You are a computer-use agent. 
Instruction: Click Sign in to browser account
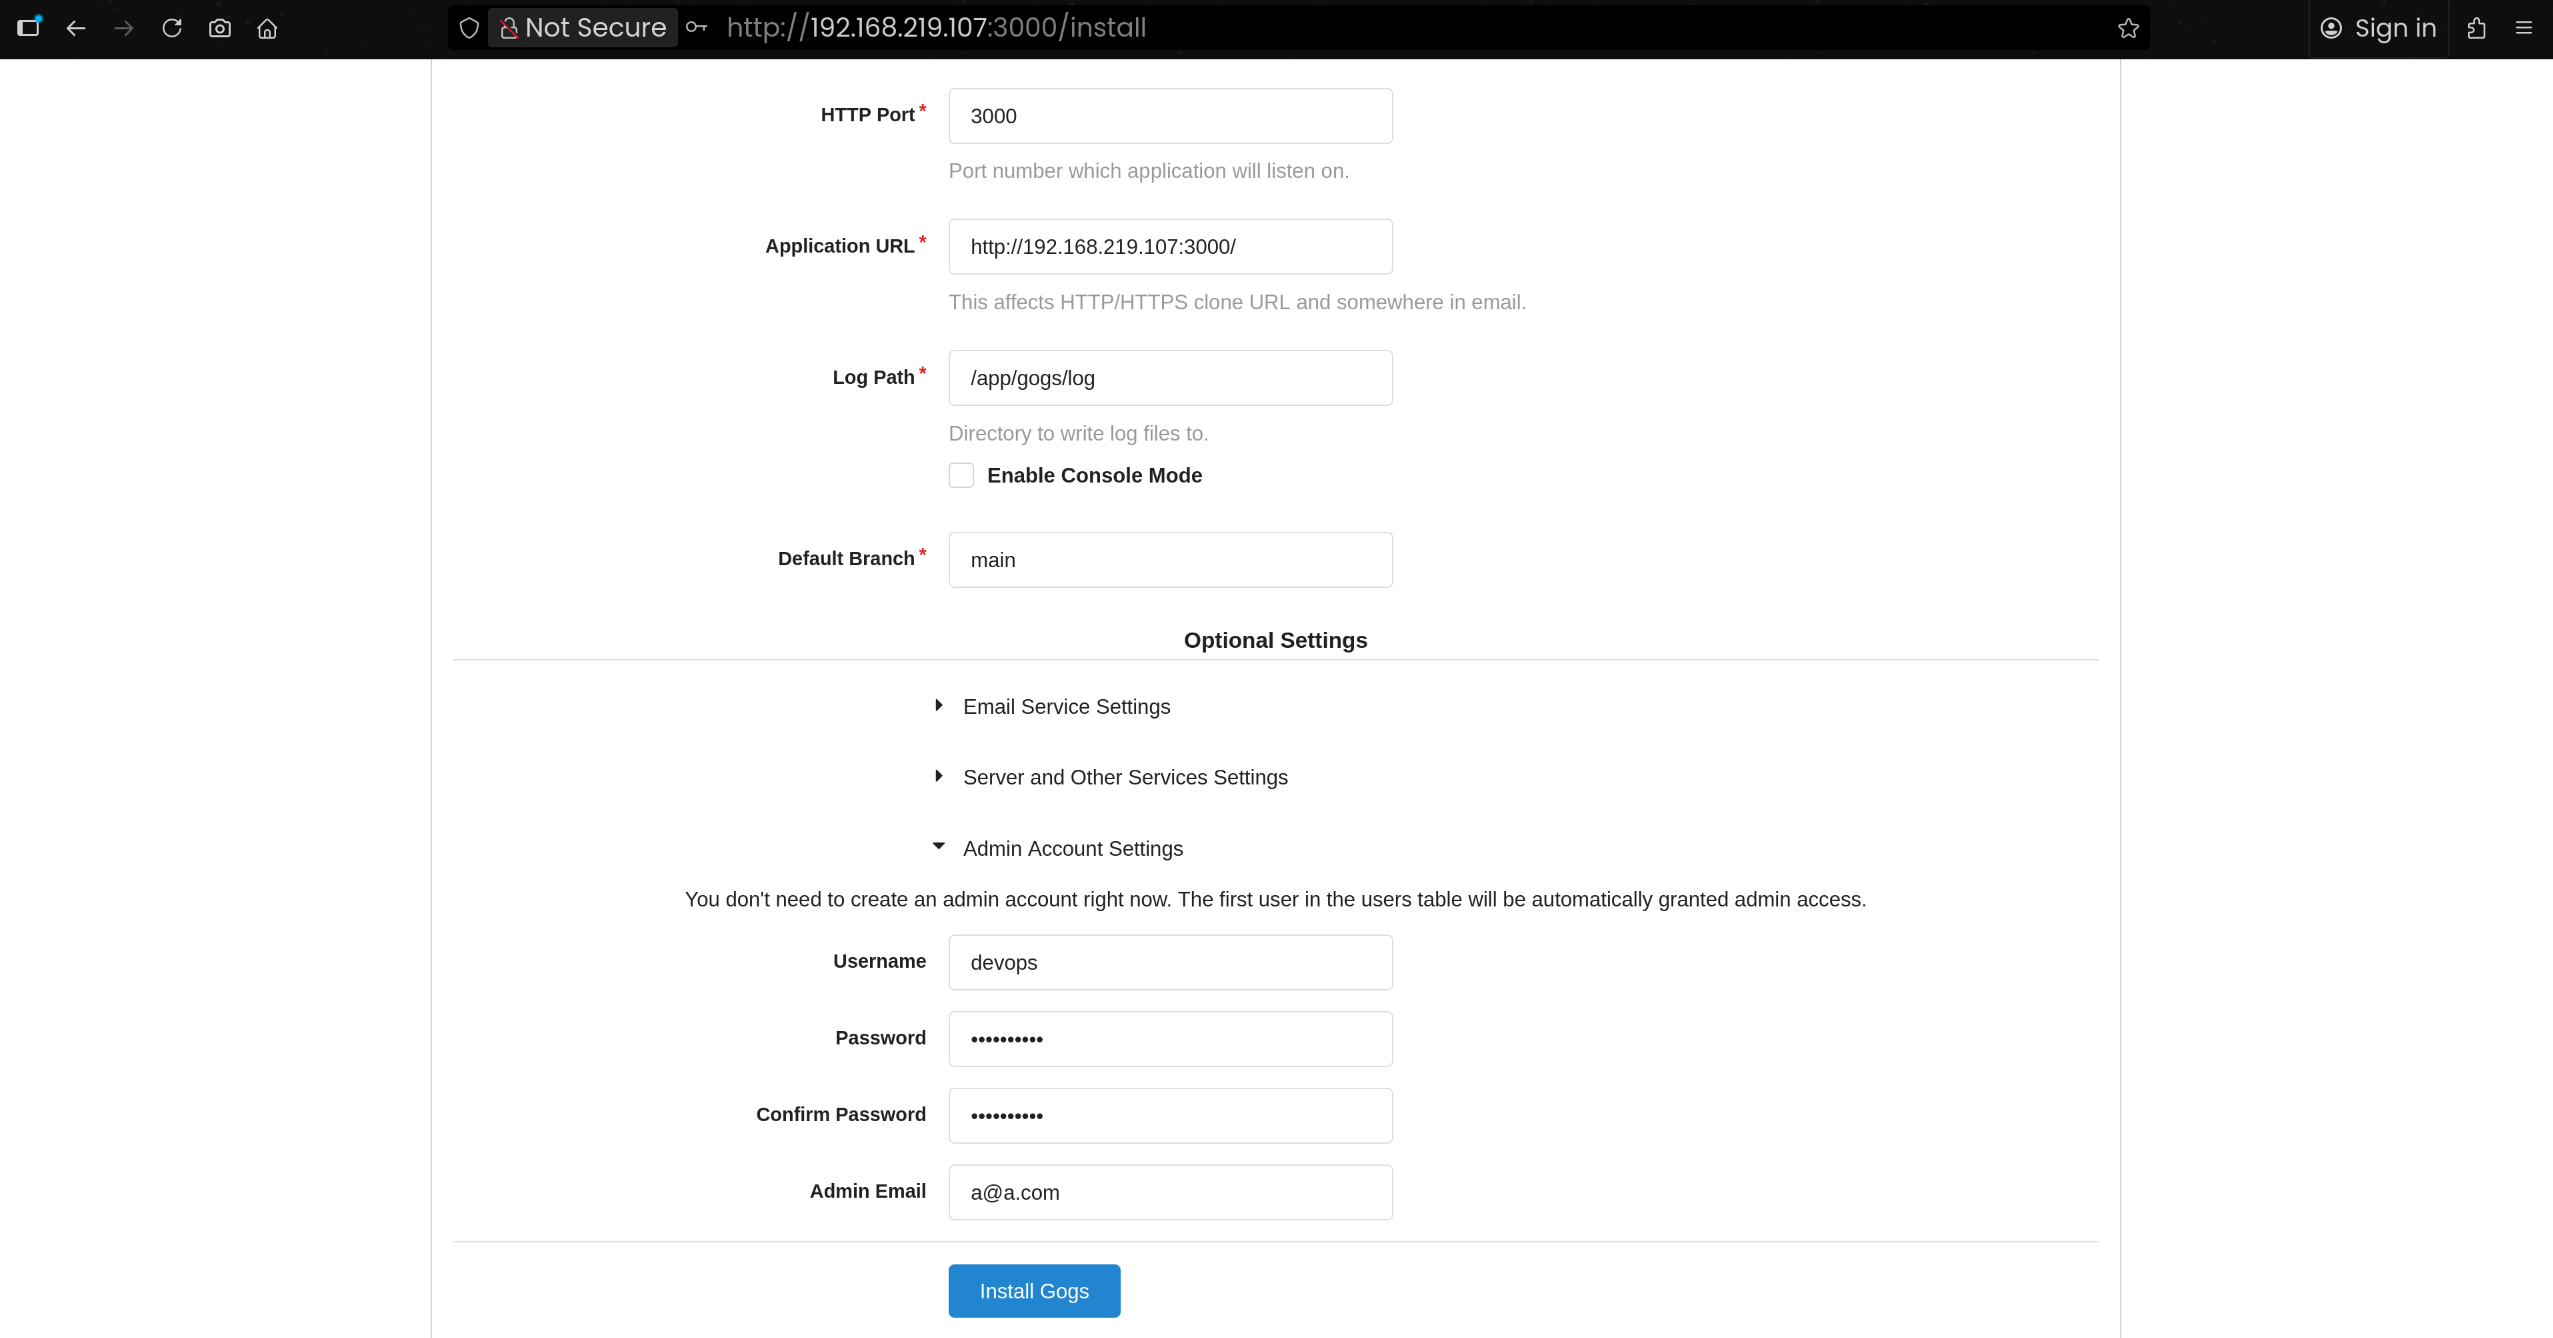click(x=2378, y=28)
